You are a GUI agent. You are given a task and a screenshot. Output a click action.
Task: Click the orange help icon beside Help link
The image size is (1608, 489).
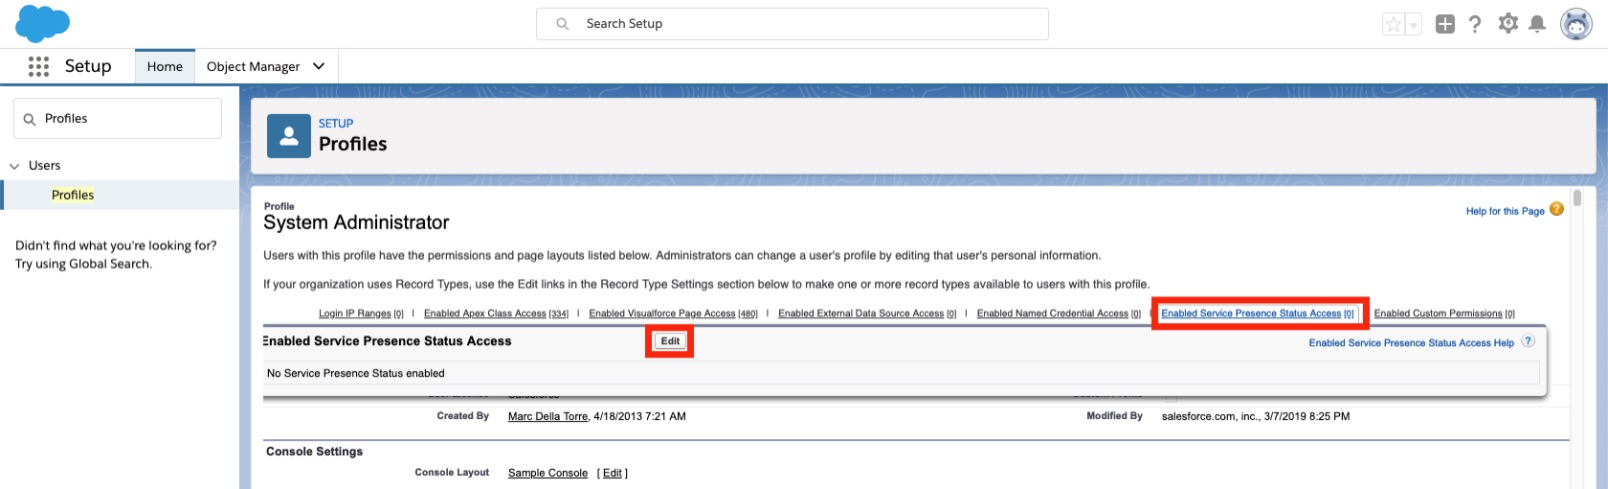pyautogui.click(x=1556, y=209)
